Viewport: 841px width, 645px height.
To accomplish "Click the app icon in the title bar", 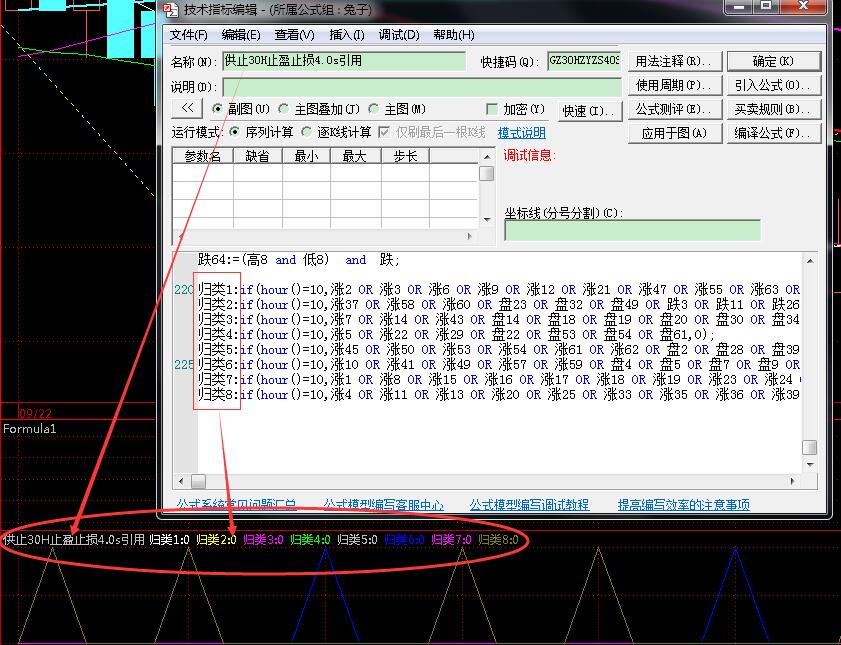I will click(171, 9).
